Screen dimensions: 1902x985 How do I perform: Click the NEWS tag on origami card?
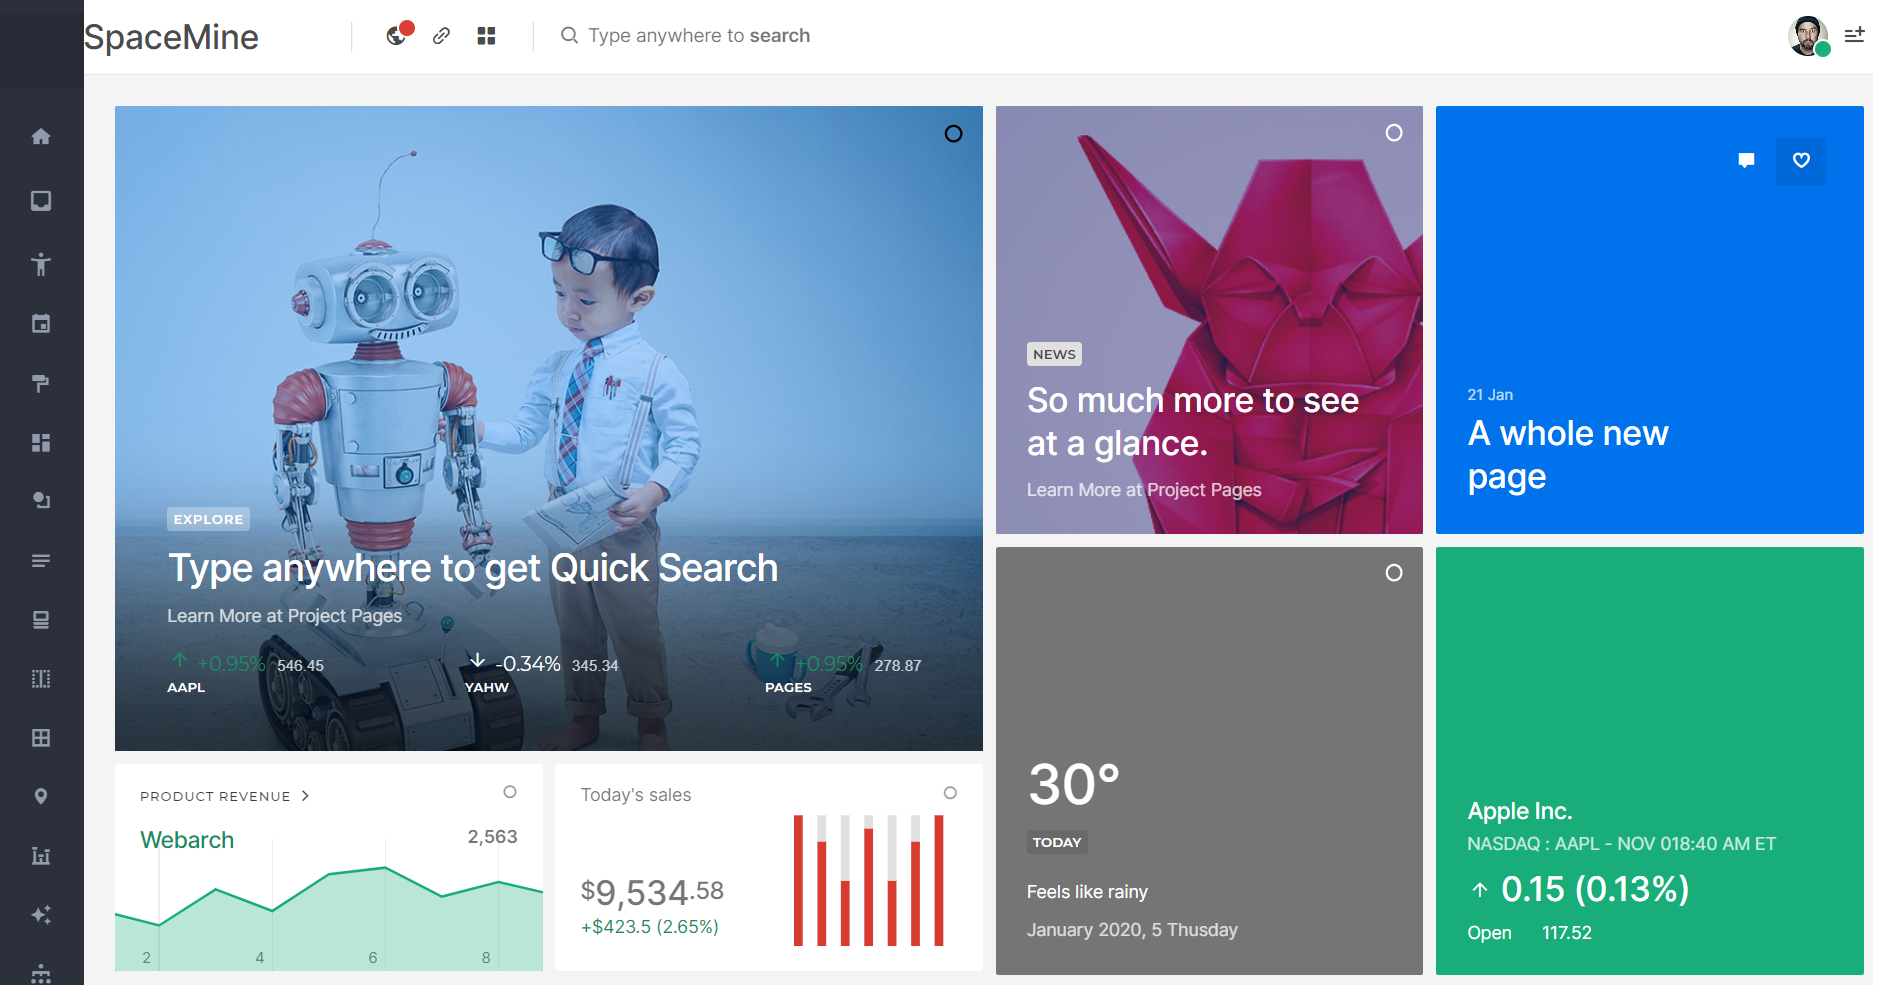click(1054, 354)
